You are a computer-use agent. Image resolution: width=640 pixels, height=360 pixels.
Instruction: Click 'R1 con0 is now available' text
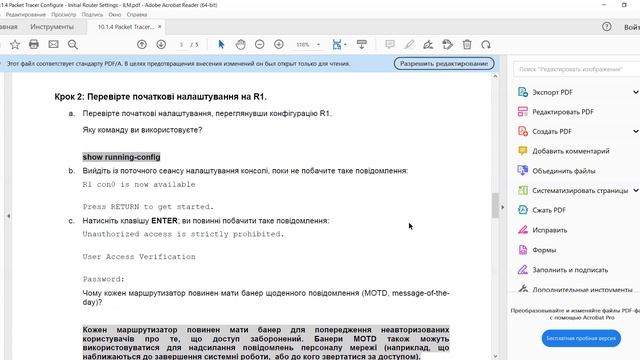click(139, 184)
